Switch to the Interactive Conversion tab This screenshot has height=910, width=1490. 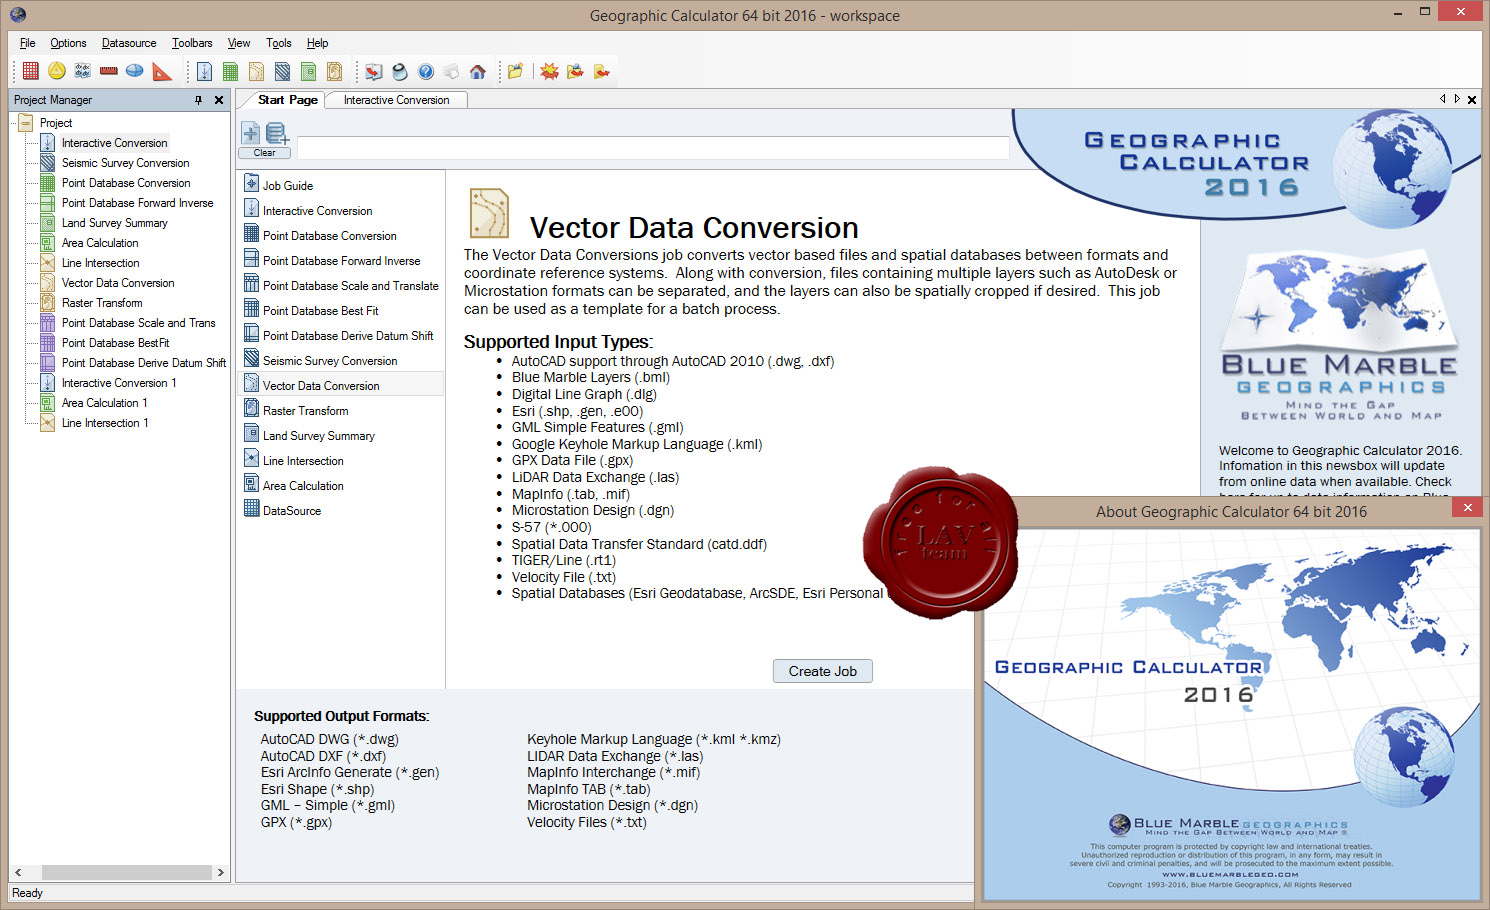pyautogui.click(x=396, y=100)
